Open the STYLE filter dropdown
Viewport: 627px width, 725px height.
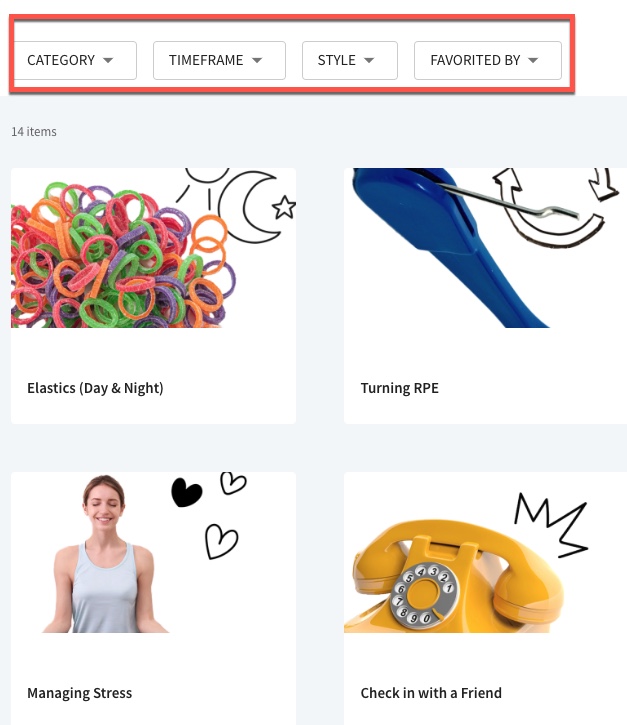pyautogui.click(x=350, y=61)
